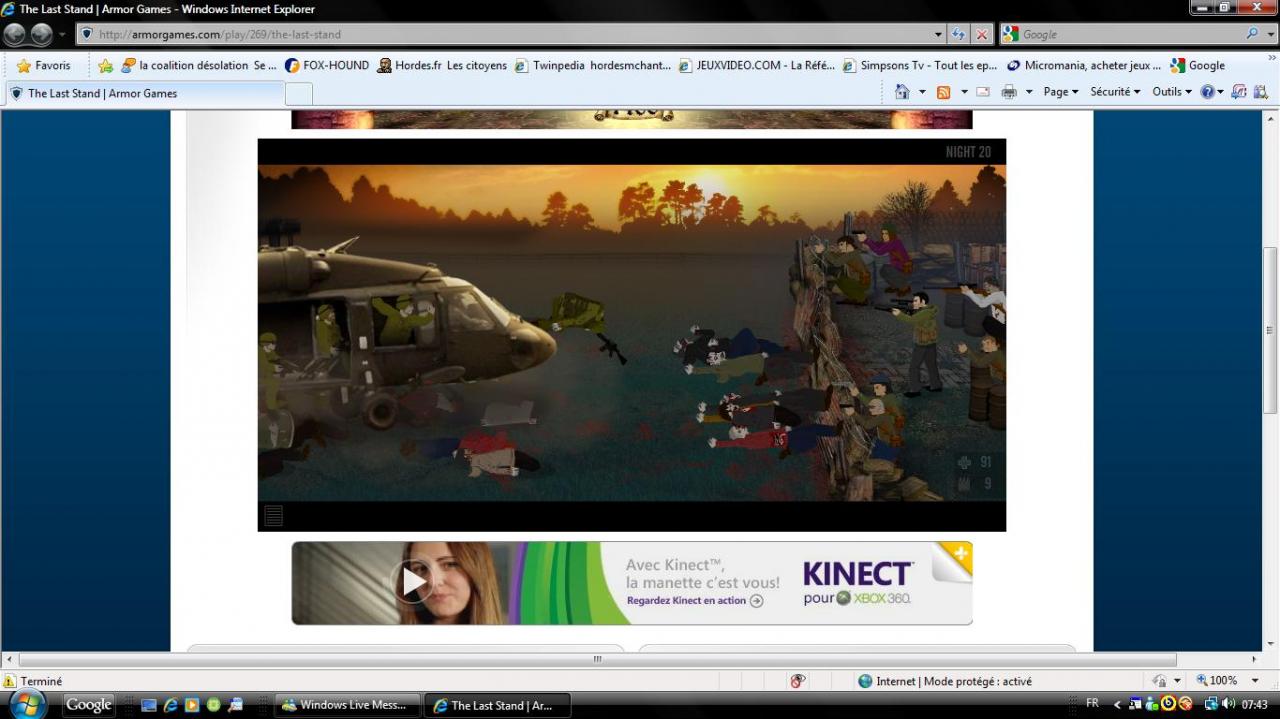The height and width of the screenshot is (719, 1280).
Task: Click the Google desktop search box in taskbar
Action: pyautogui.click(x=89, y=704)
